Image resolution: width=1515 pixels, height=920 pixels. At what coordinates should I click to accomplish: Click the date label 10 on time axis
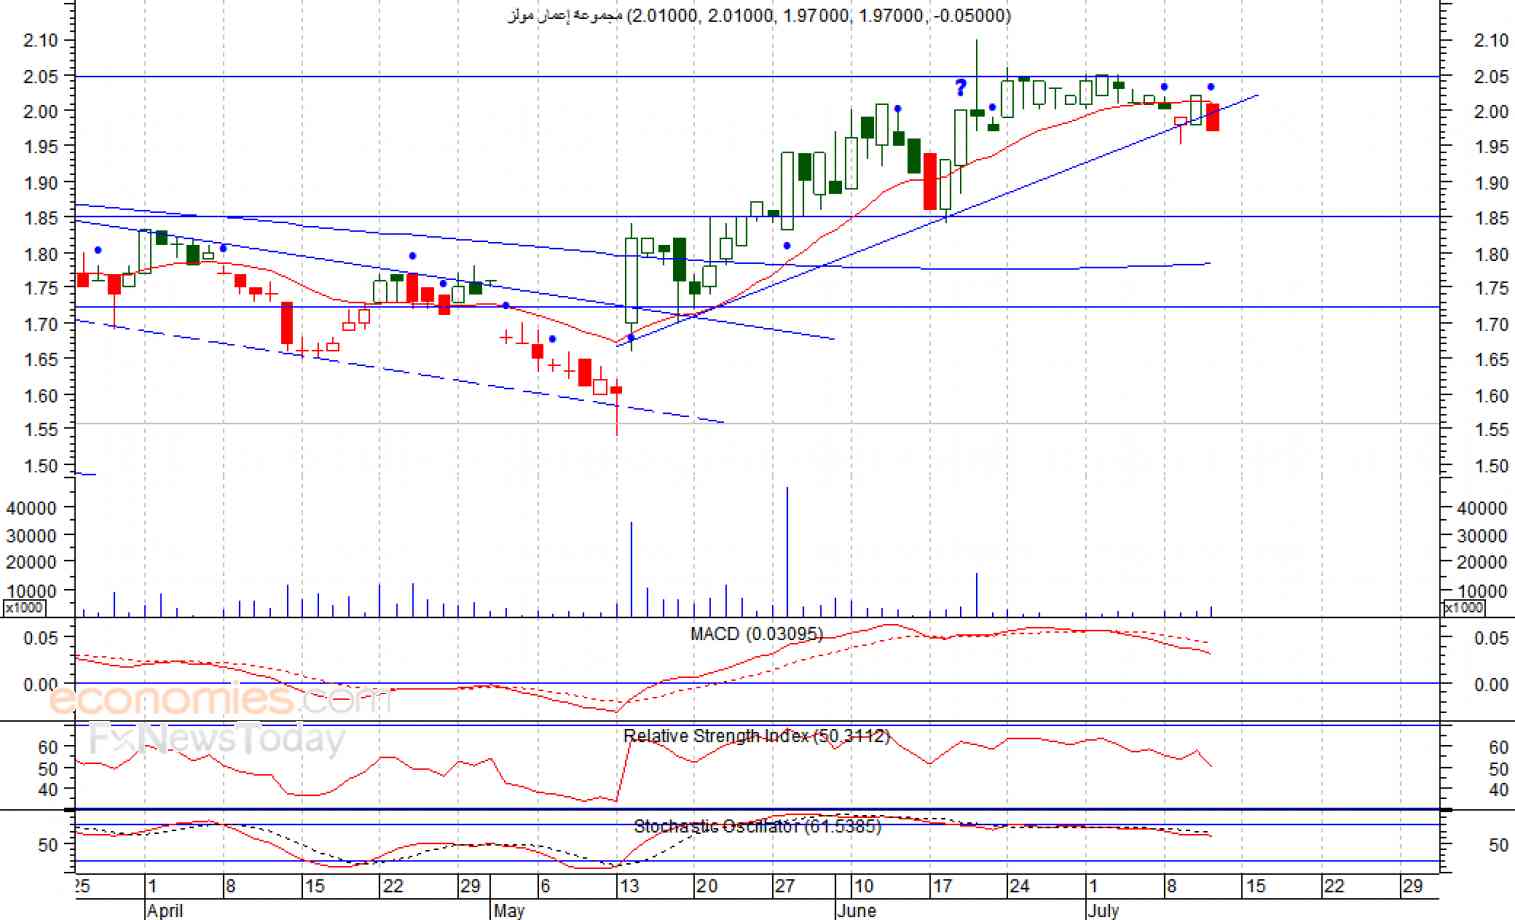click(863, 886)
